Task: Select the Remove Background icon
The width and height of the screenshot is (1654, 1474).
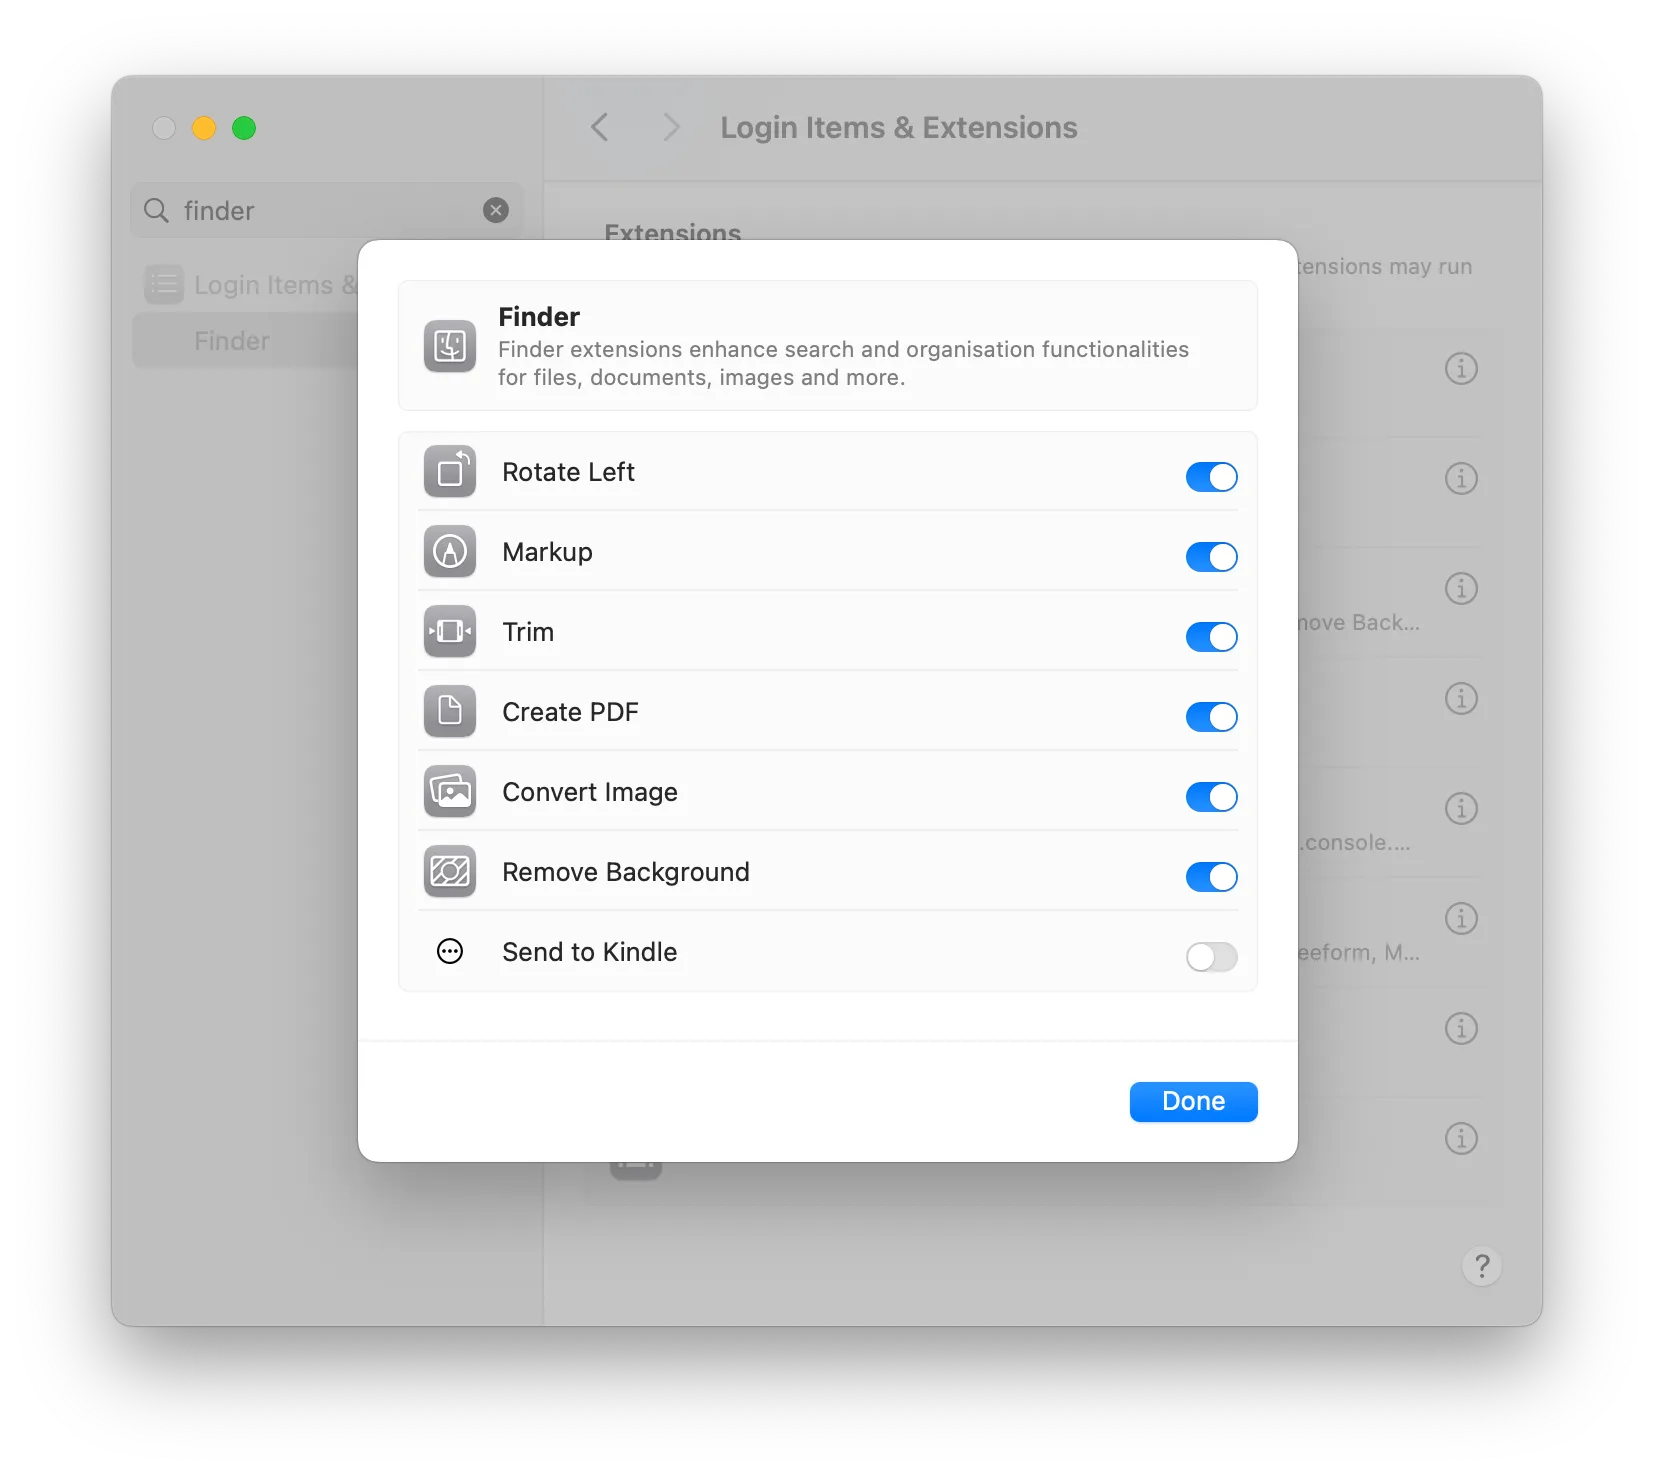Action: tap(450, 871)
